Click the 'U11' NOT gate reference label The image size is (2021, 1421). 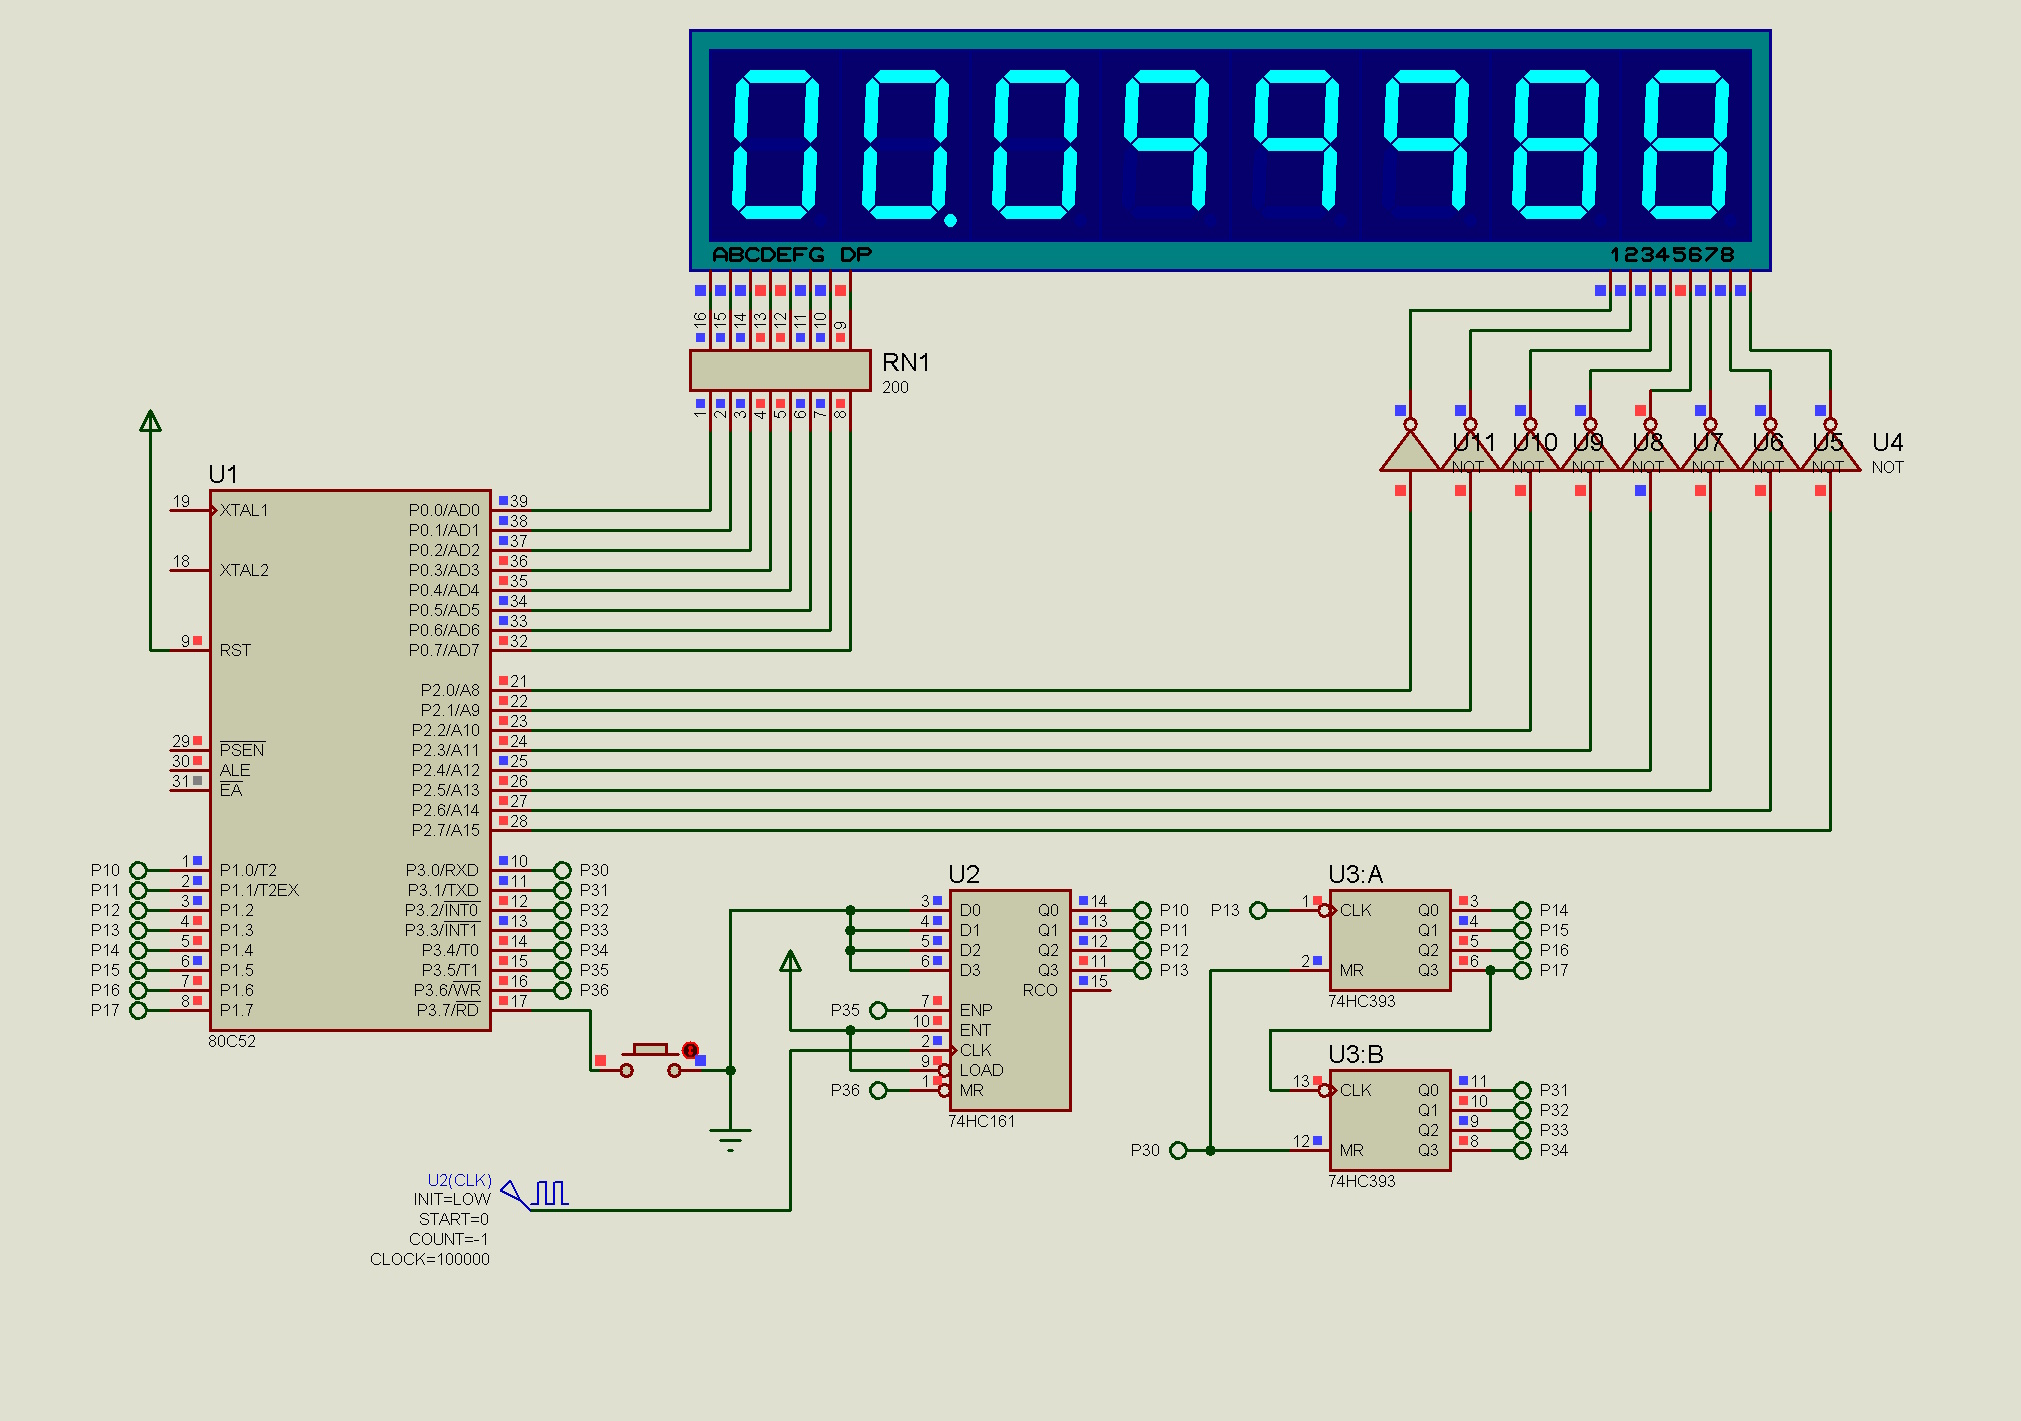[1473, 442]
